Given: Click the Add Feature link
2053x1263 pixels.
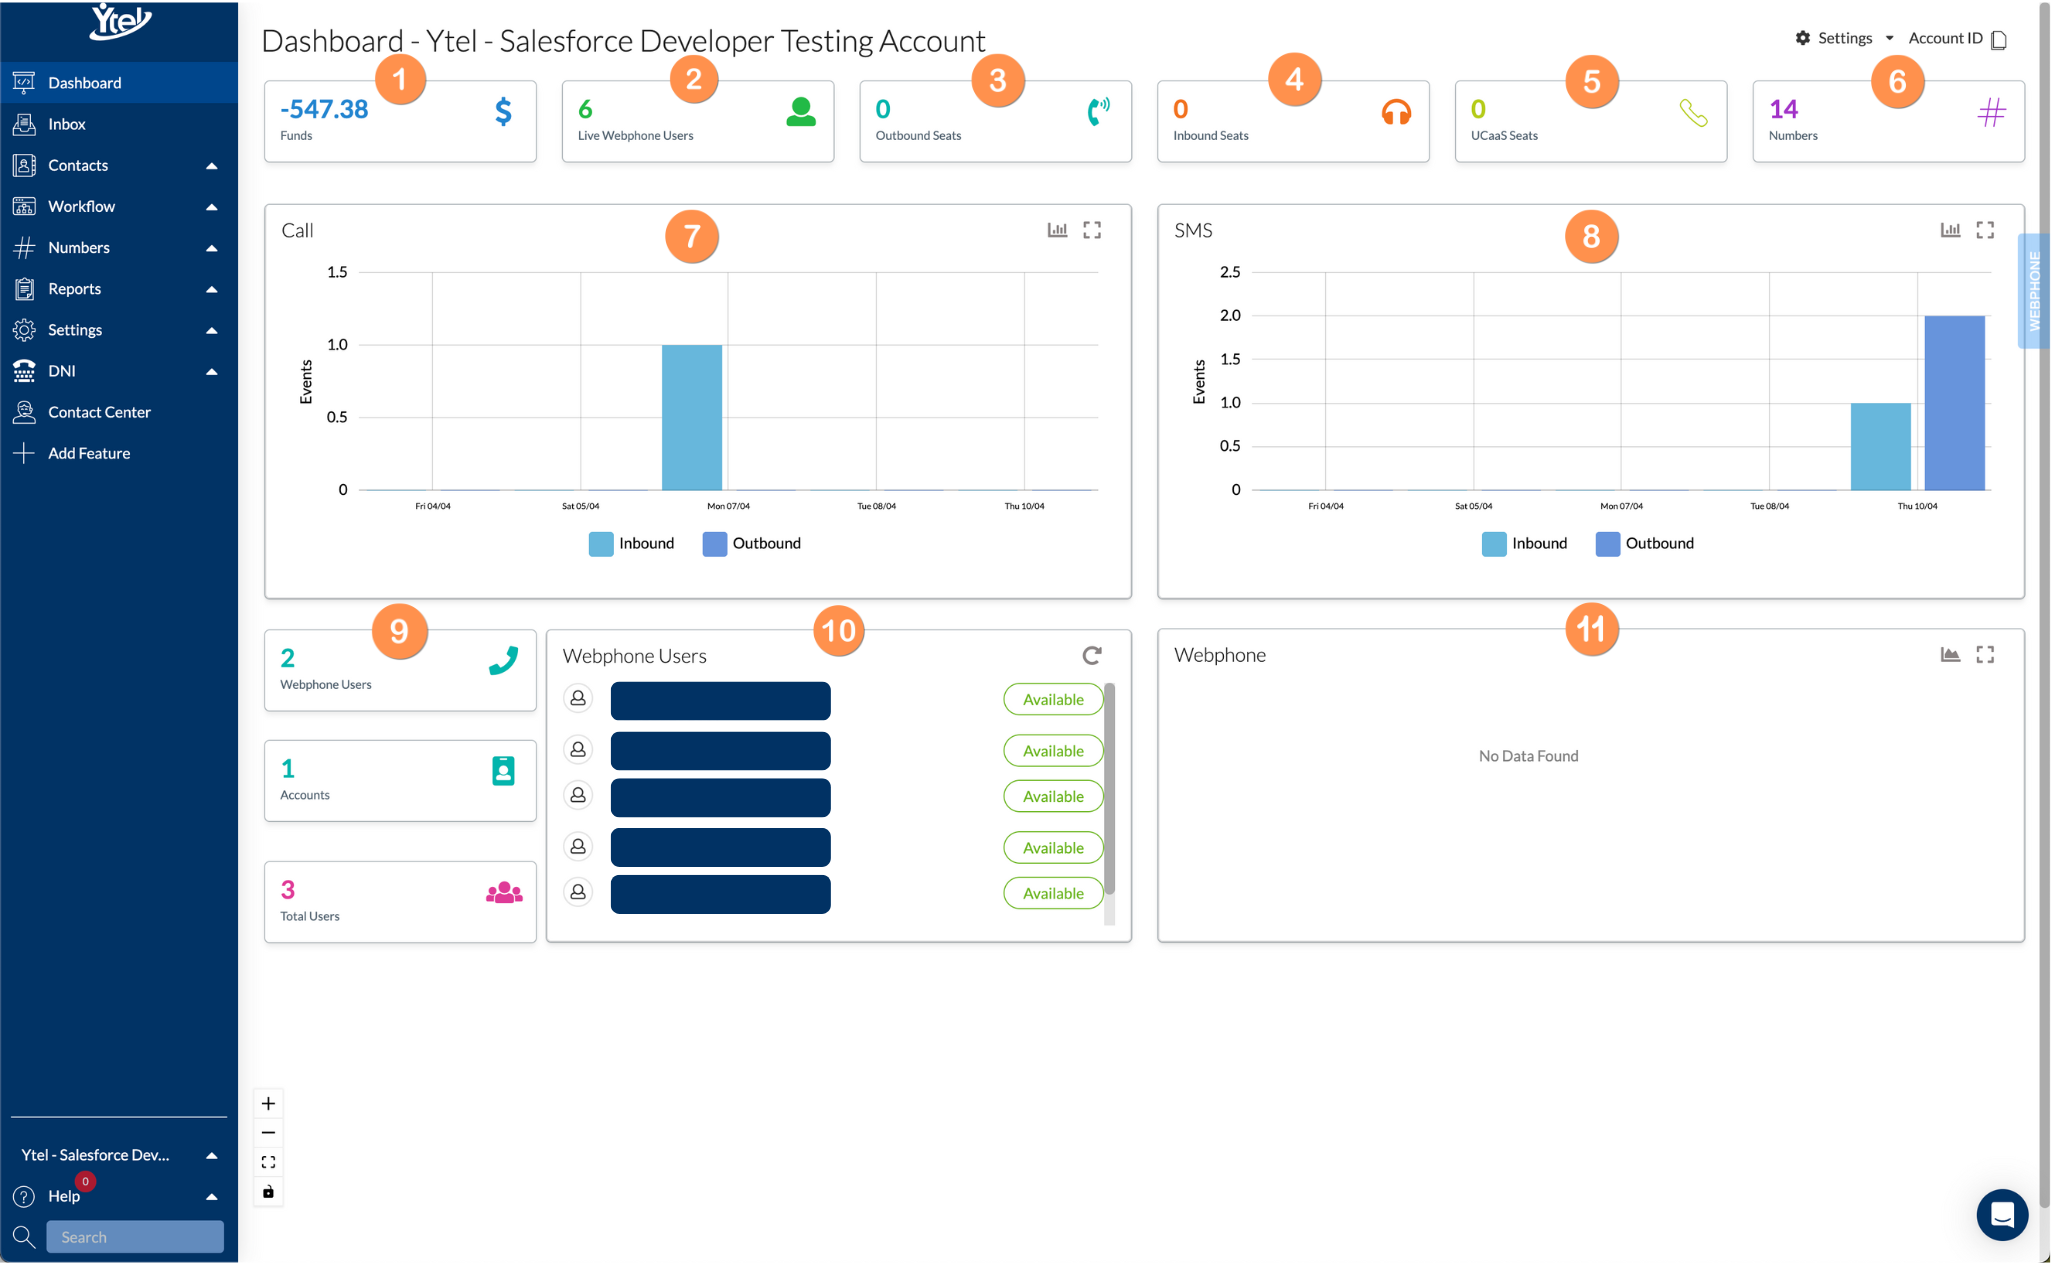Looking at the screenshot, I should click(x=89, y=453).
